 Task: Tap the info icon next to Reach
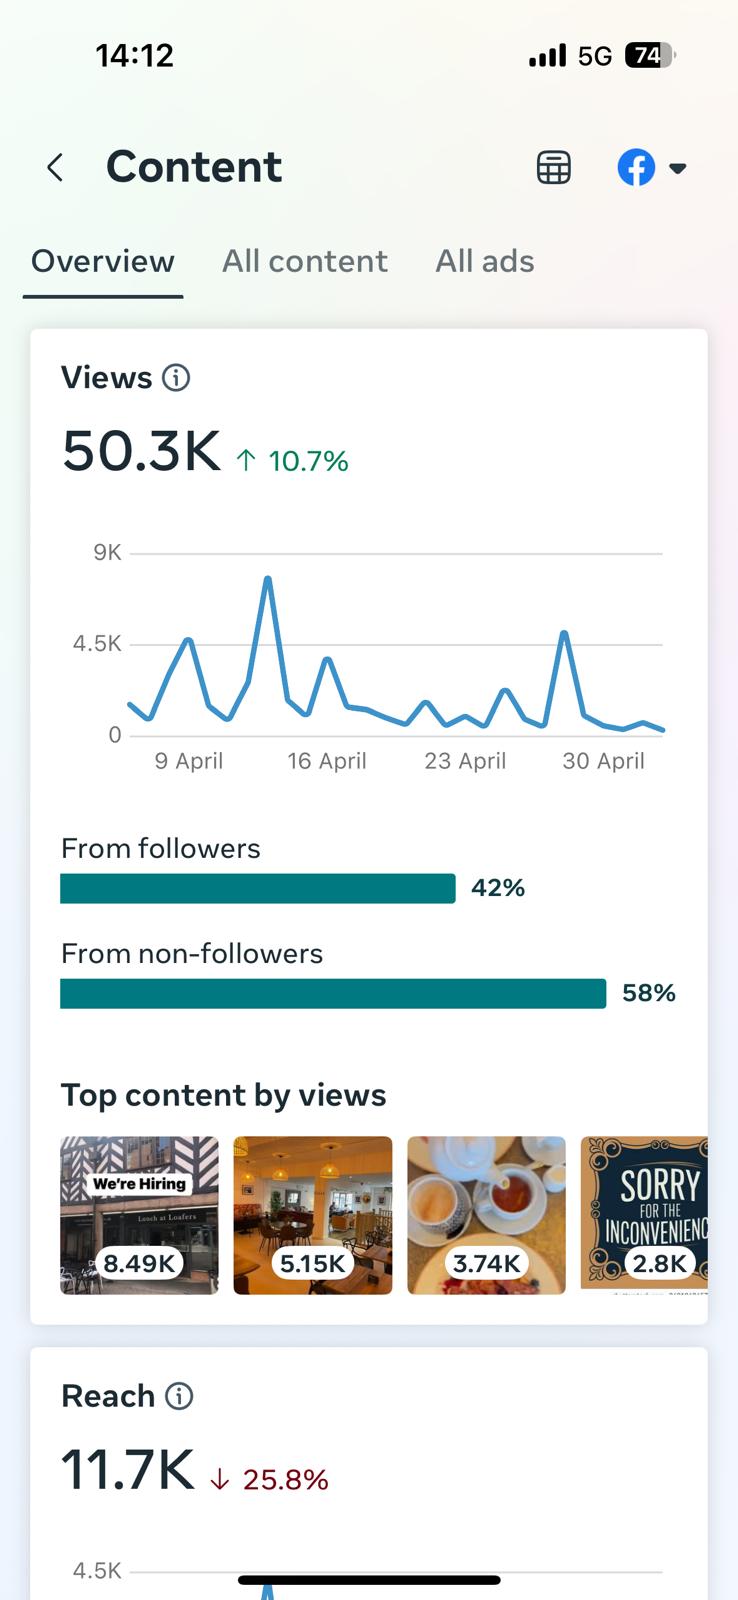[x=179, y=1396]
